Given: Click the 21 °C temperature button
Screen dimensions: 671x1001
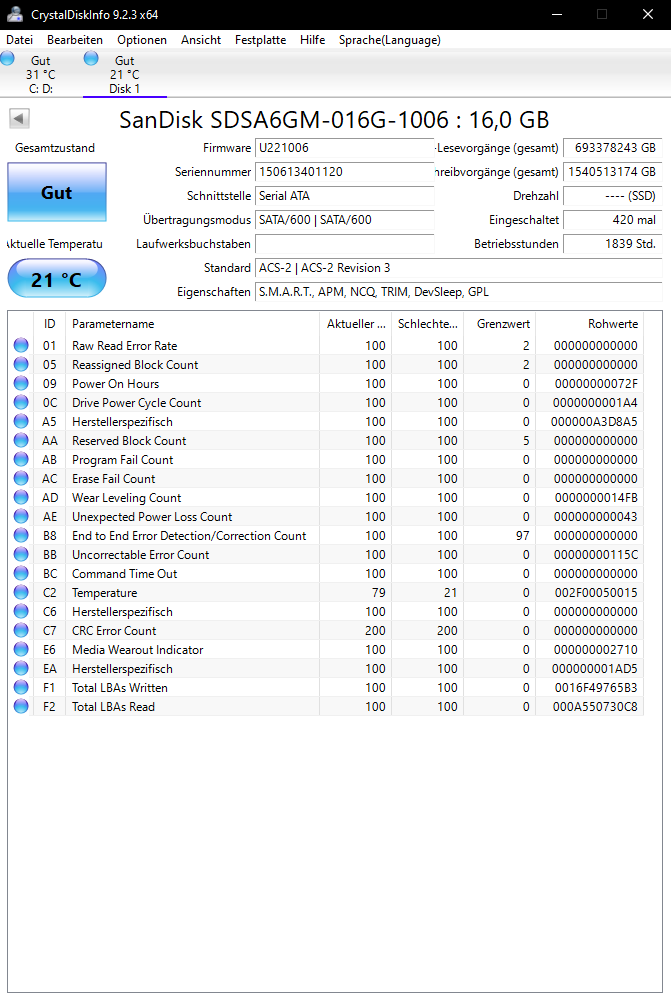Looking at the screenshot, I should pyautogui.click(x=57, y=279).
